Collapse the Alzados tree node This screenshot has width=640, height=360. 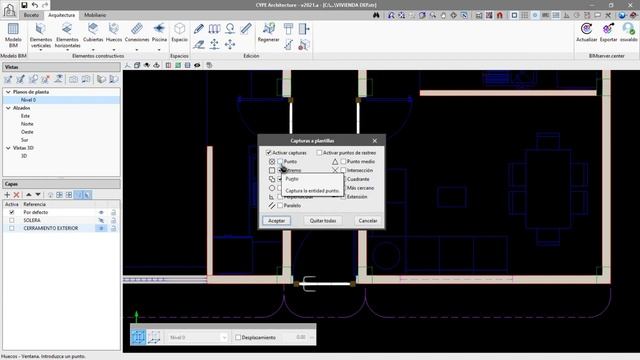click(x=8, y=108)
